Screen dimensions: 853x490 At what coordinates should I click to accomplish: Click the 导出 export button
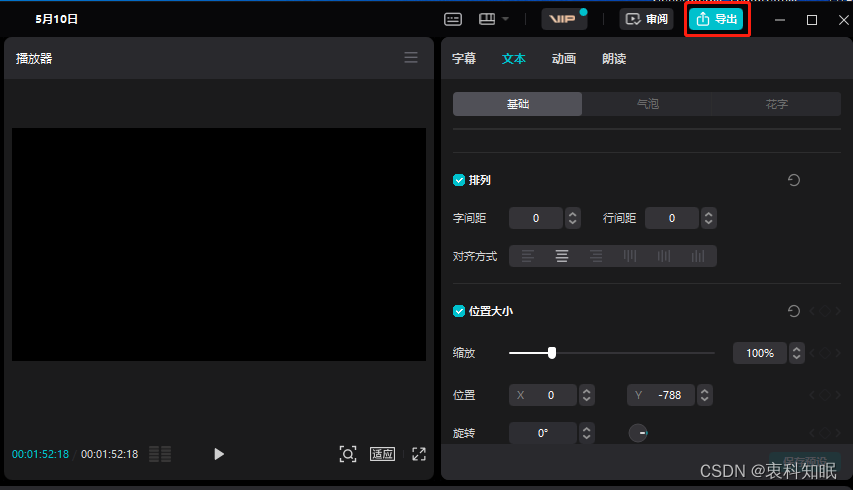tap(716, 19)
